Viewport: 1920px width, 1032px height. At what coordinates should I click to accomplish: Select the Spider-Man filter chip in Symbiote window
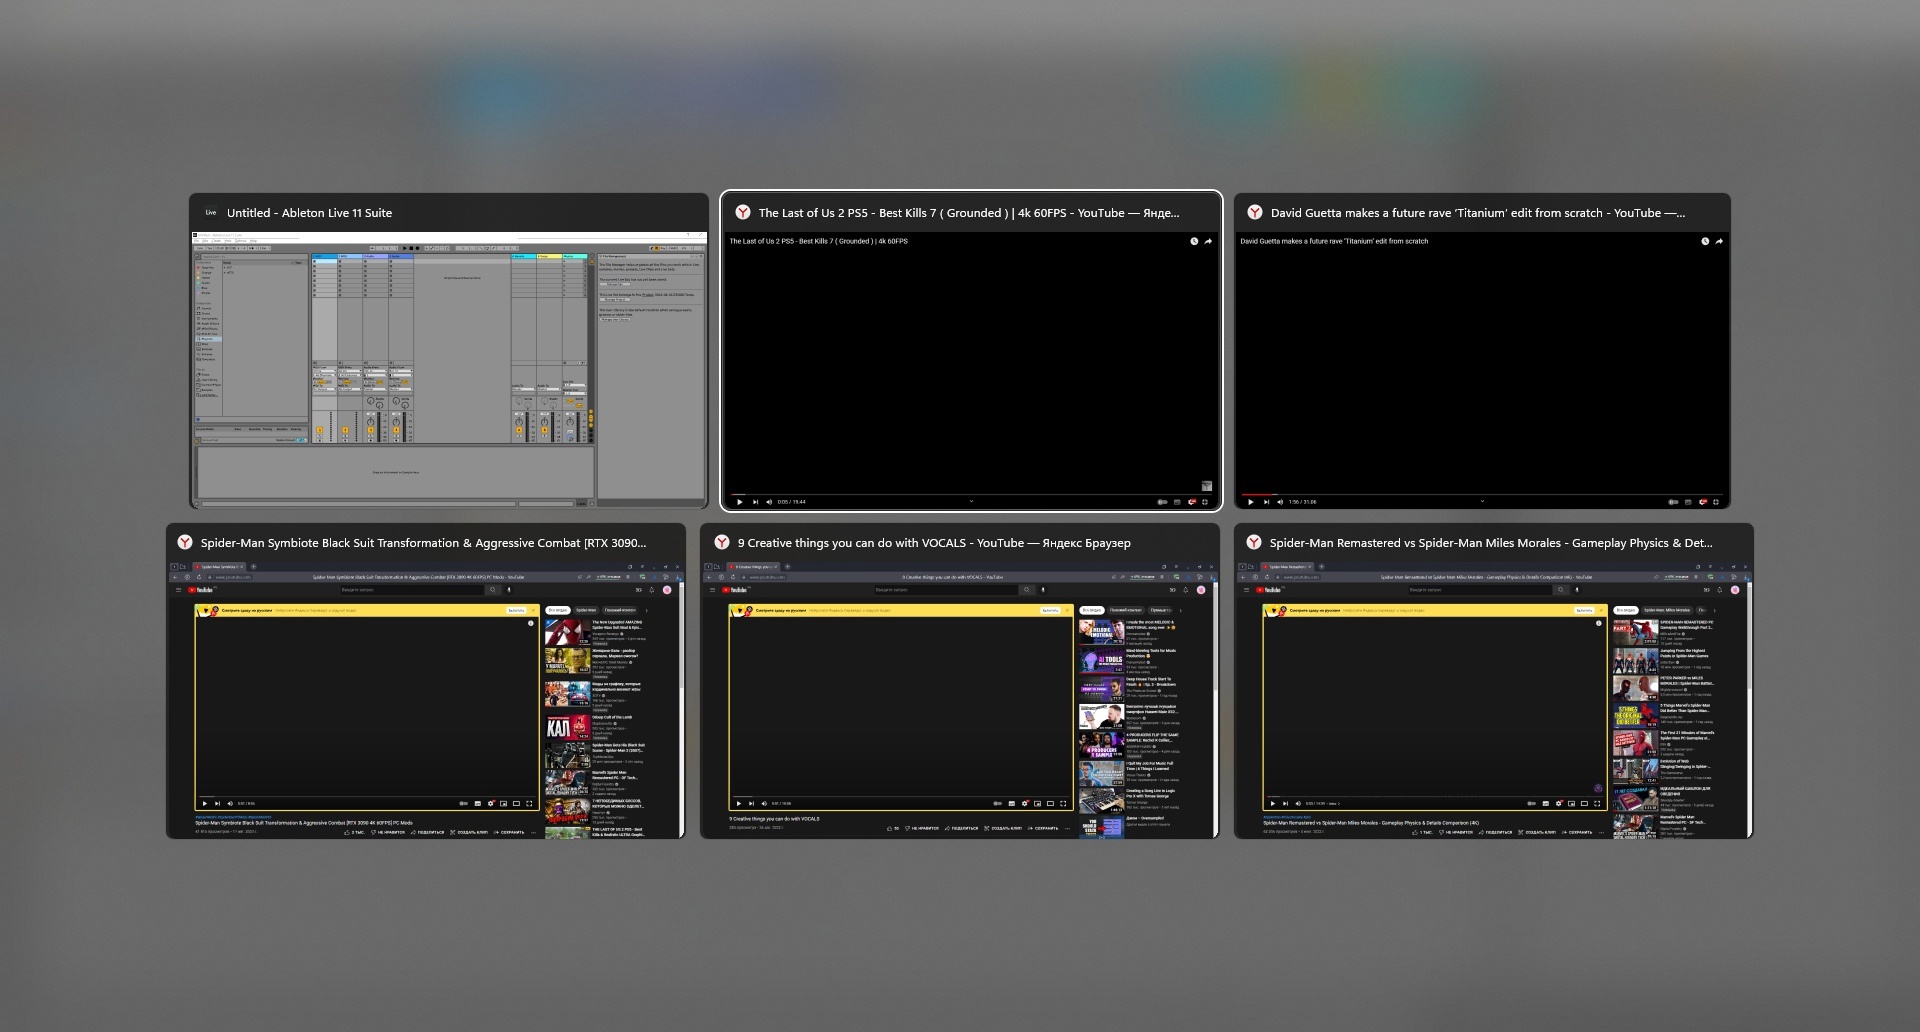[586, 610]
